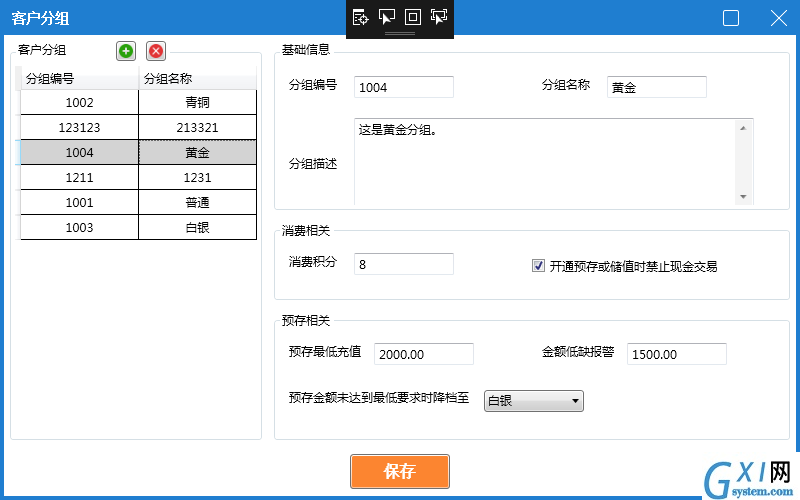
Task: Click the orange 保存 button
Action: [x=400, y=471]
